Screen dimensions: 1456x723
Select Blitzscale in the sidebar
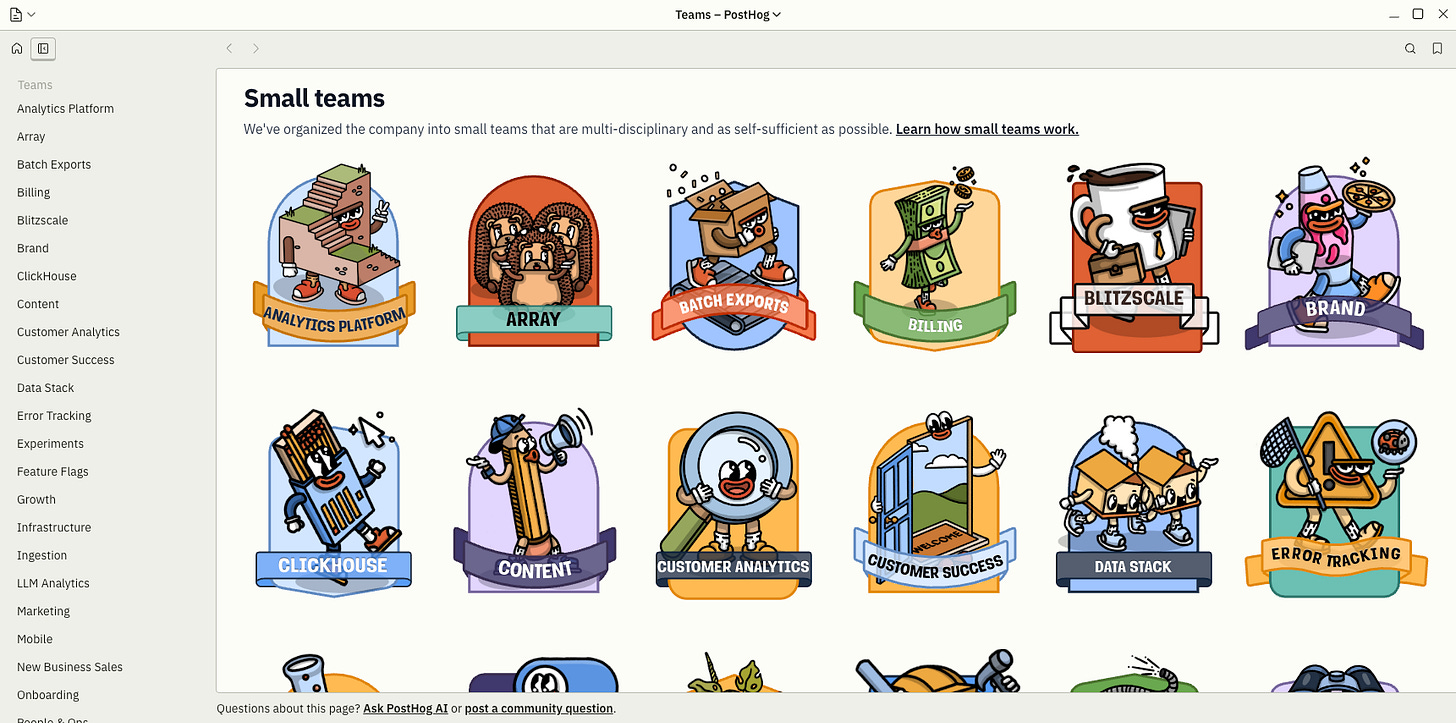tap(42, 221)
